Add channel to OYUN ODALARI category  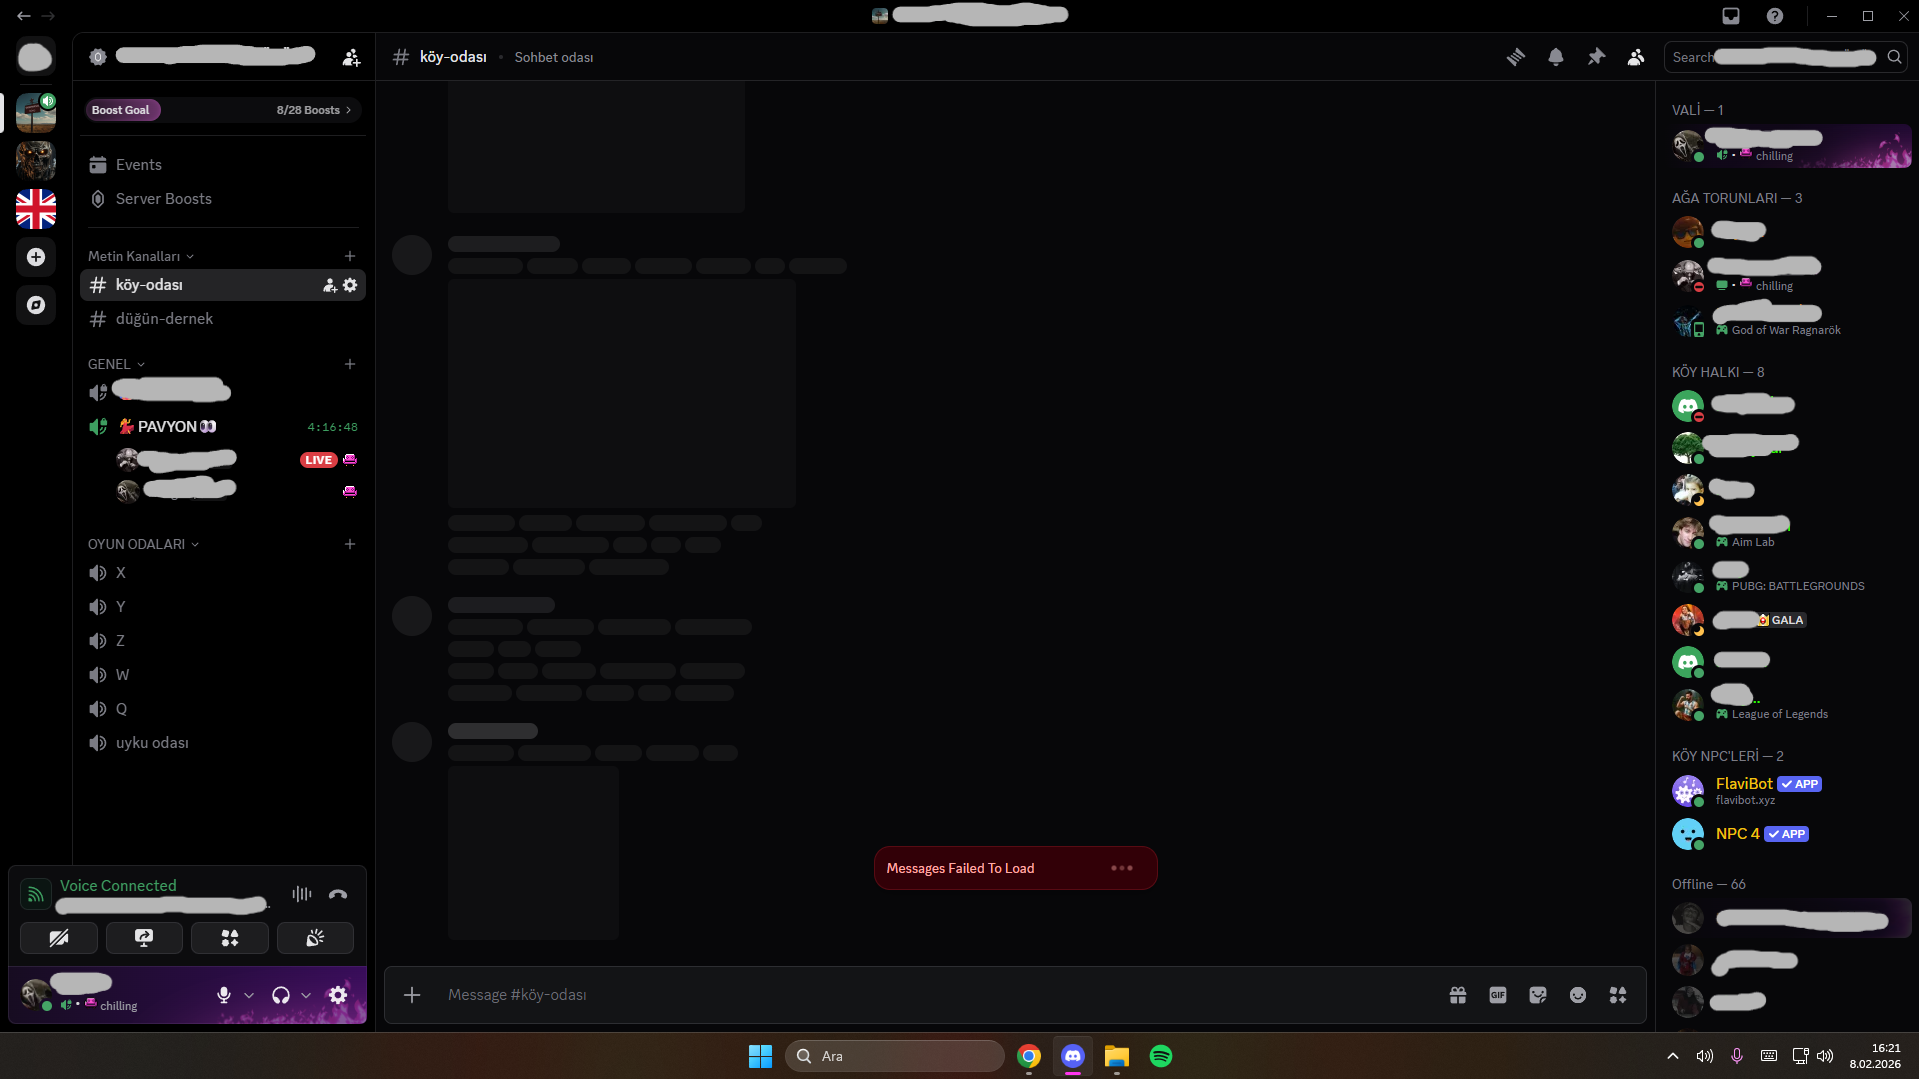pyautogui.click(x=350, y=544)
